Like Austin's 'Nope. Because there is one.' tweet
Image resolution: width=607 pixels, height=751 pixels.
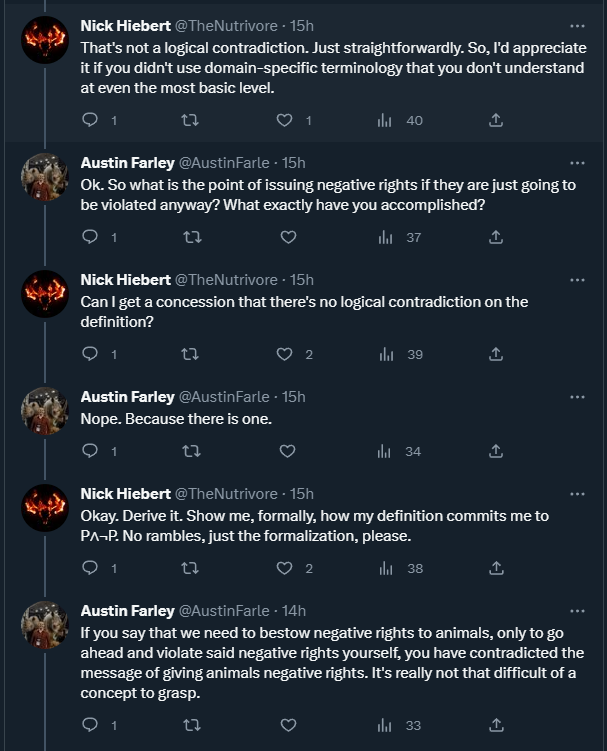point(287,451)
